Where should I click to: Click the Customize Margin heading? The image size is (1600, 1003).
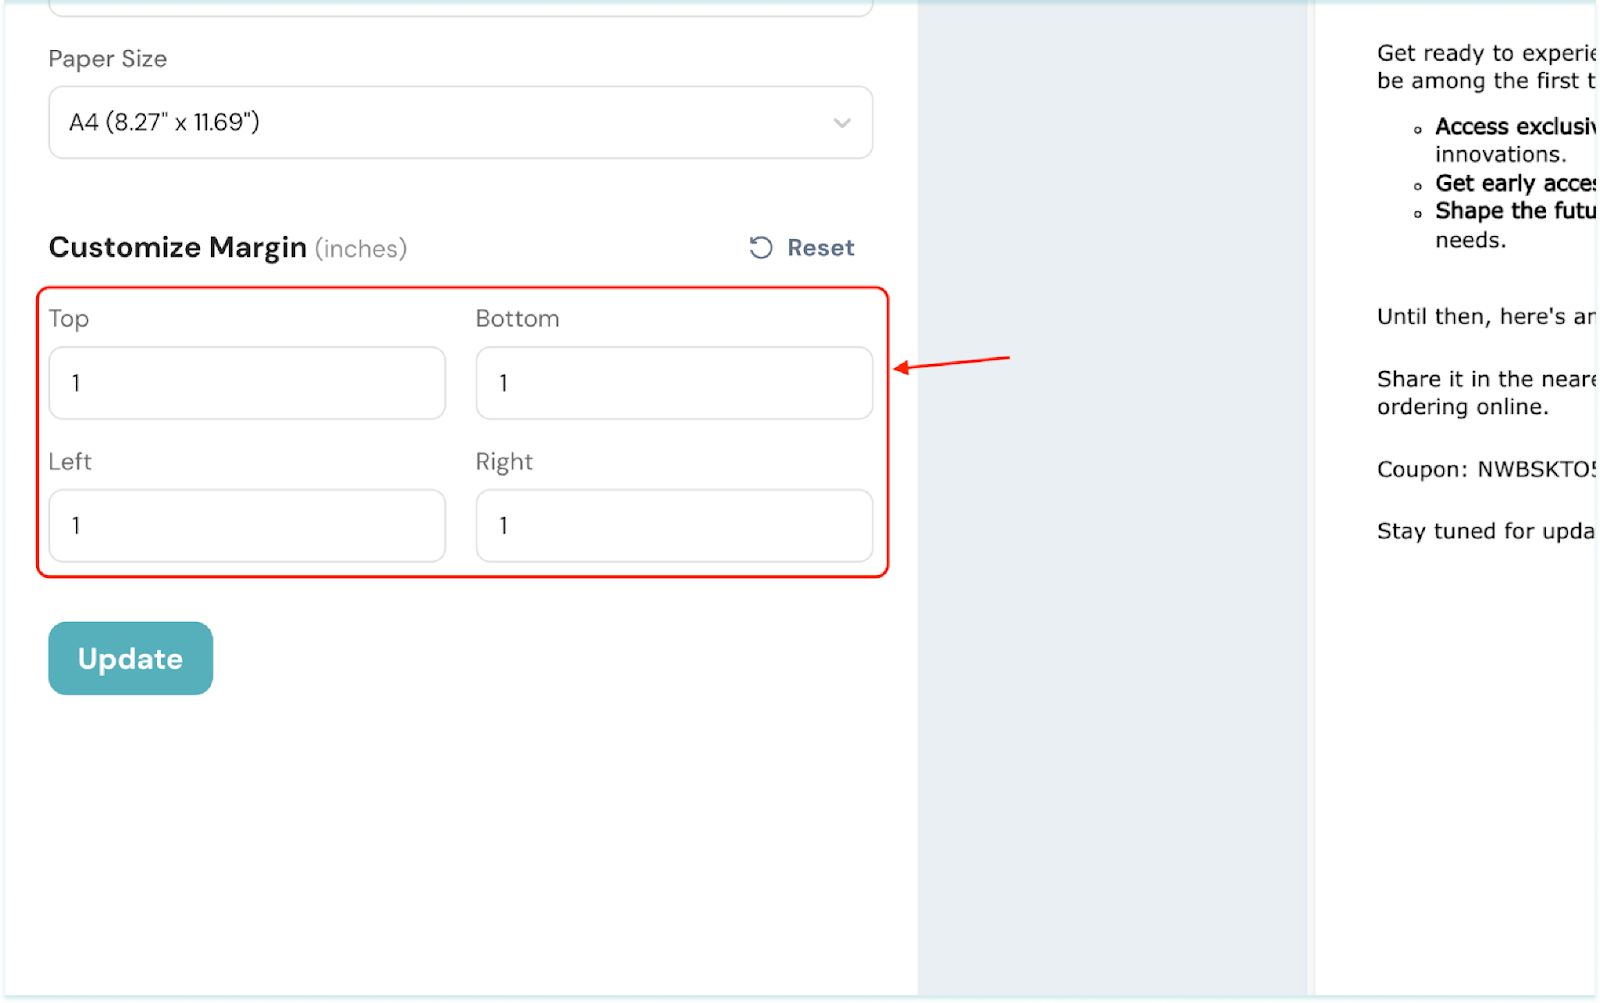(178, 248)
